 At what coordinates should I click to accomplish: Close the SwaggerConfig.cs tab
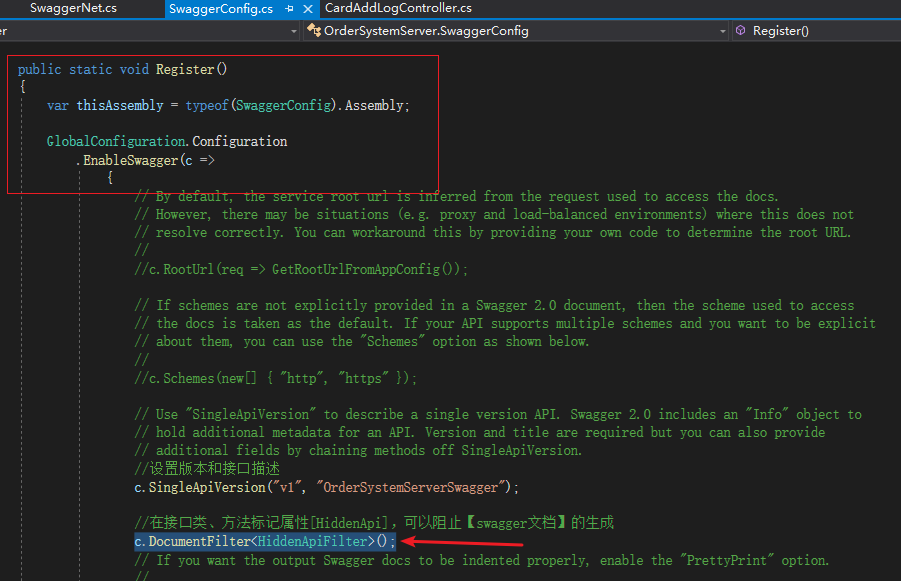(x=310, y=9)
